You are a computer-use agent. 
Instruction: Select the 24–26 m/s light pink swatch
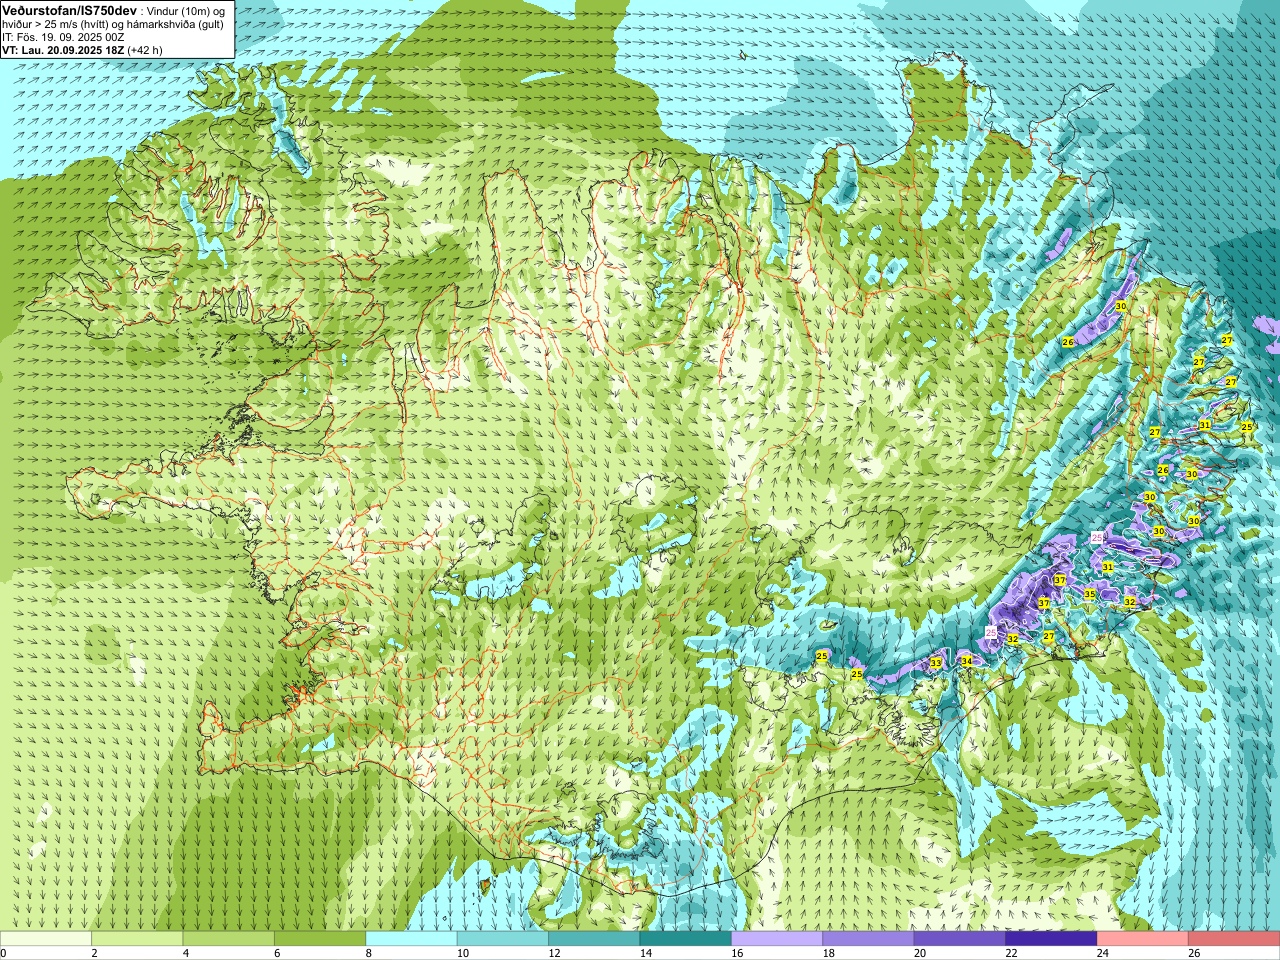tap(1142, 939)
